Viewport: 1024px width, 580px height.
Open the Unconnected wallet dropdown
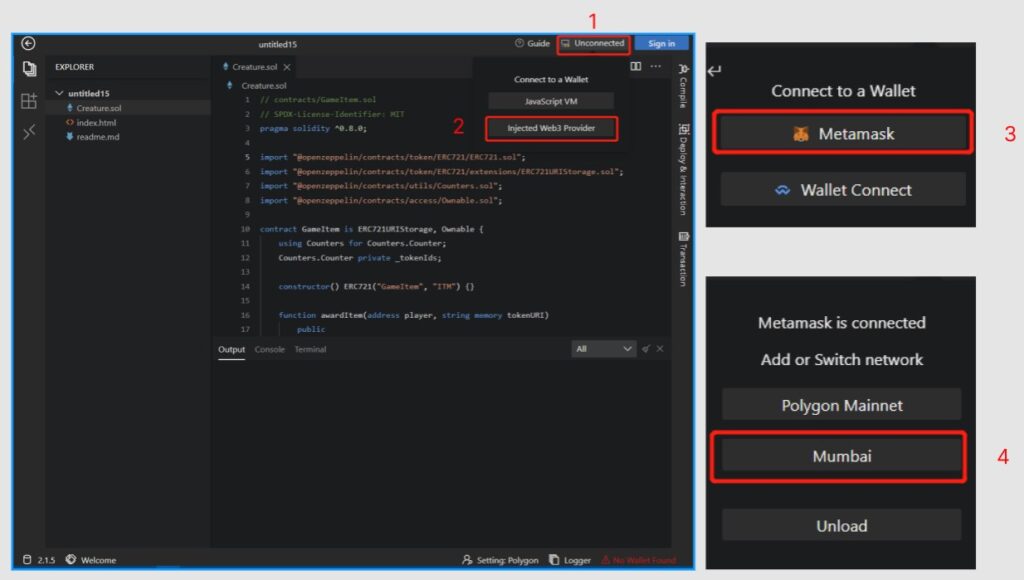pos(594,43)
